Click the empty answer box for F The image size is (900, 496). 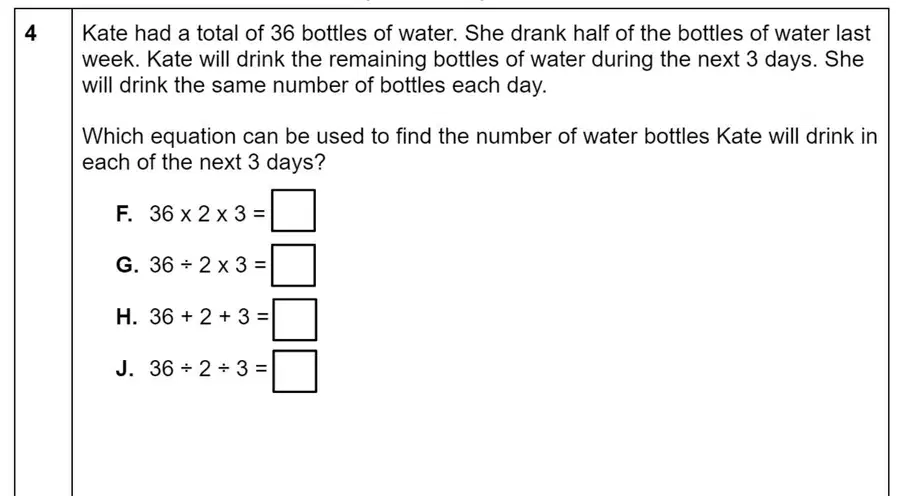coord(293,211)
